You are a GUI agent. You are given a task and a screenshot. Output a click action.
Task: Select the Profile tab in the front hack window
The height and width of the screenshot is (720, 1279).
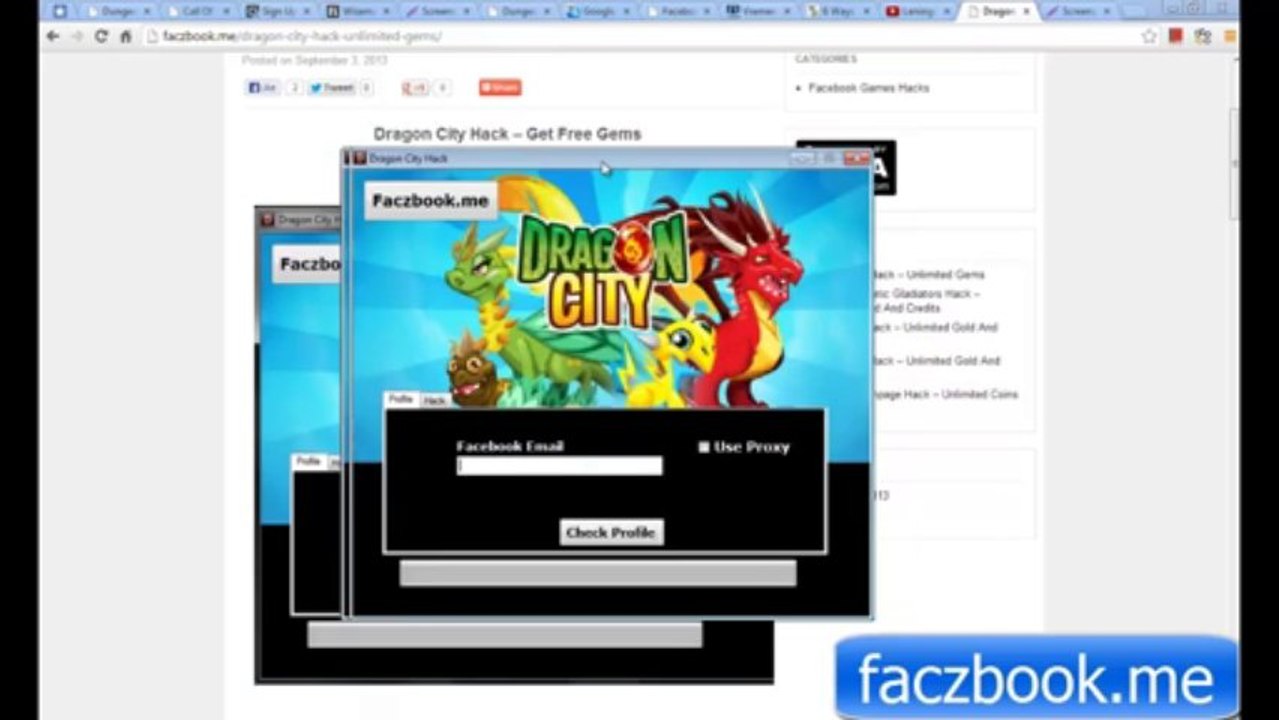pos(401,399)
